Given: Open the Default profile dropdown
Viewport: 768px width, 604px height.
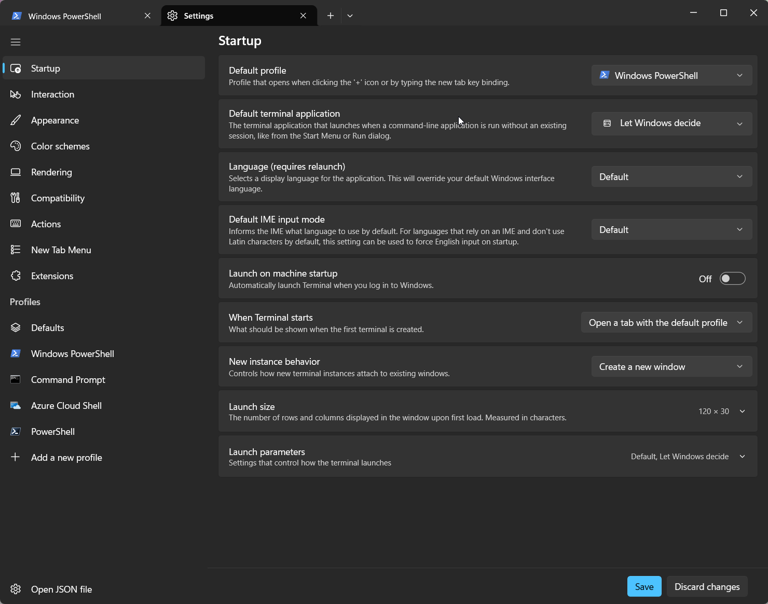Looking at the screenshot, I should (x=672, y=75).
